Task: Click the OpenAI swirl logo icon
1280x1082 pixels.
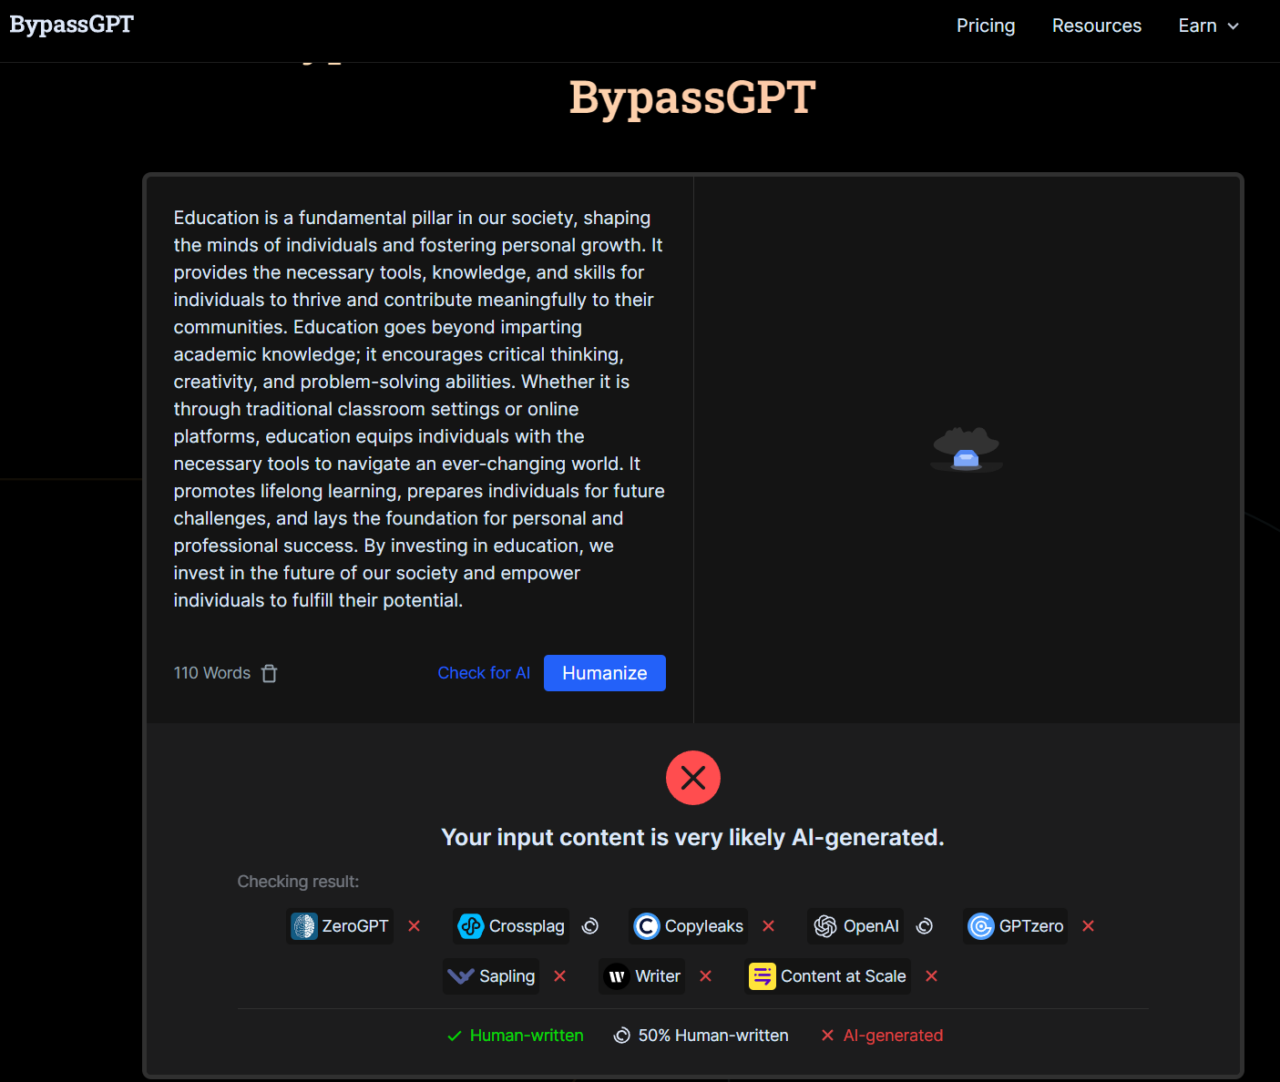Action: click(x=825, y=926)
